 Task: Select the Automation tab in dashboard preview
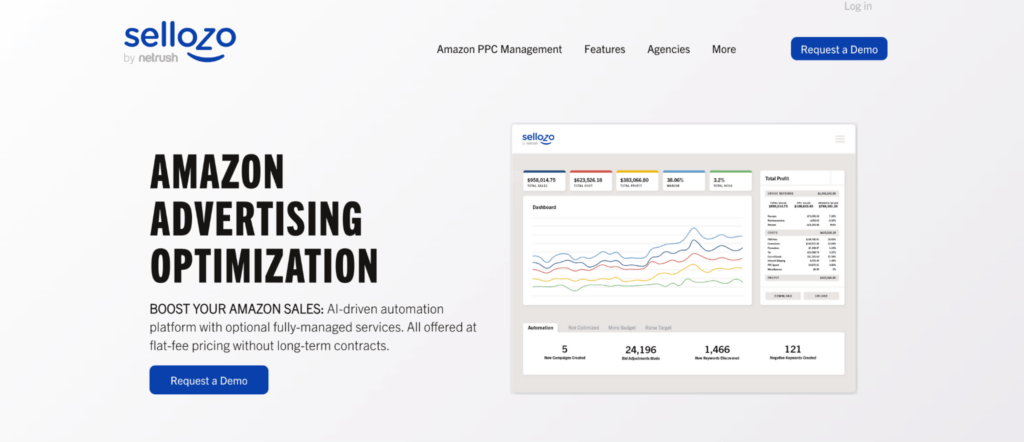[x=541, y=328]
